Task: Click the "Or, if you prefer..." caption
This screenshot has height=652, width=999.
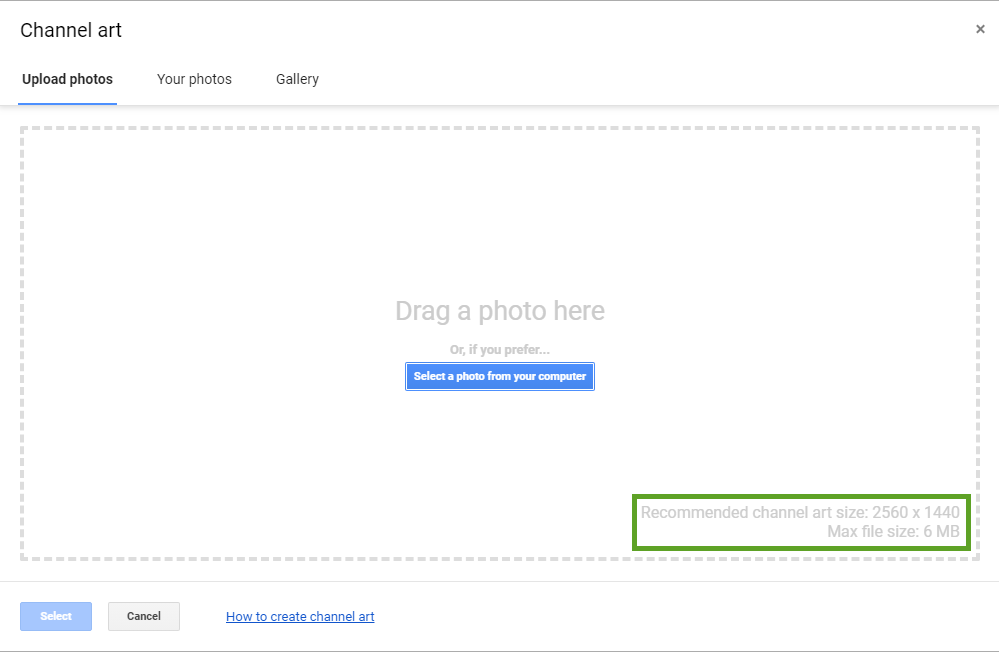Action: 500,349
